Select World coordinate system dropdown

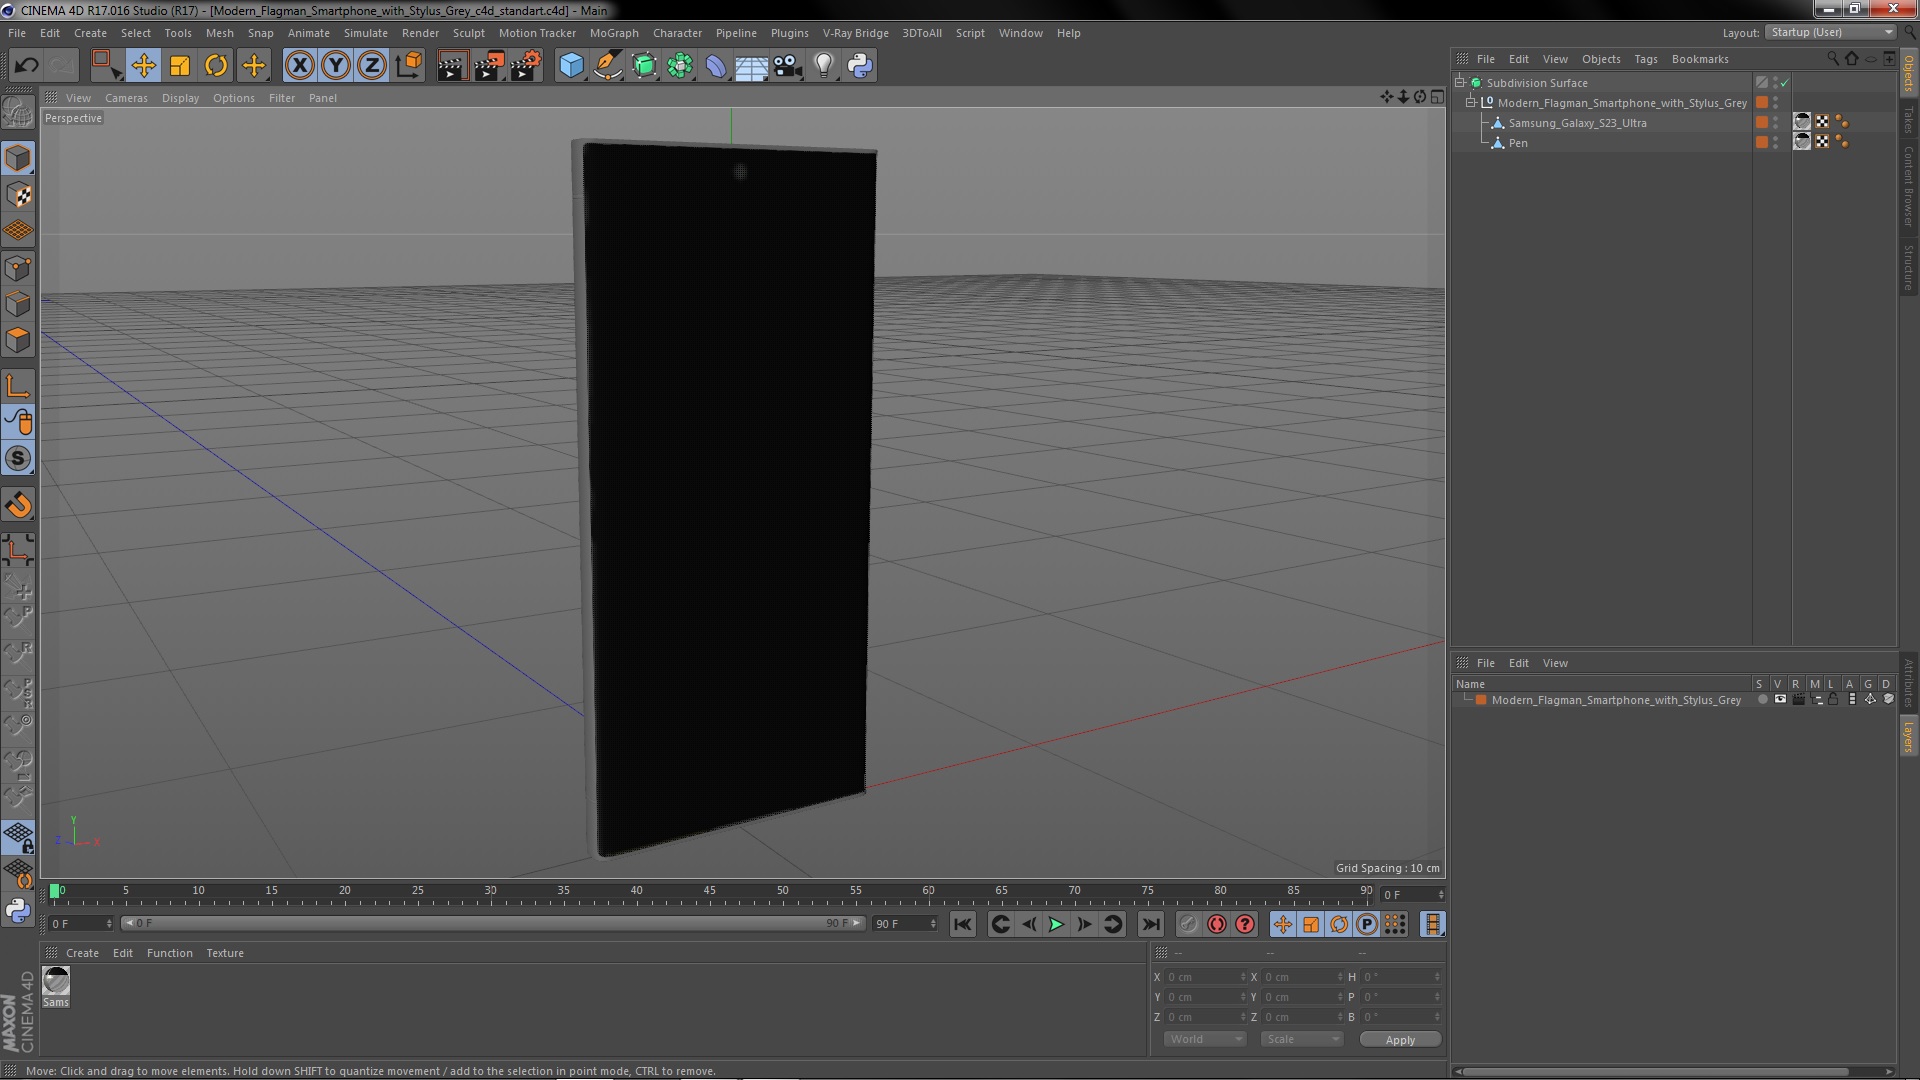1201,1039
